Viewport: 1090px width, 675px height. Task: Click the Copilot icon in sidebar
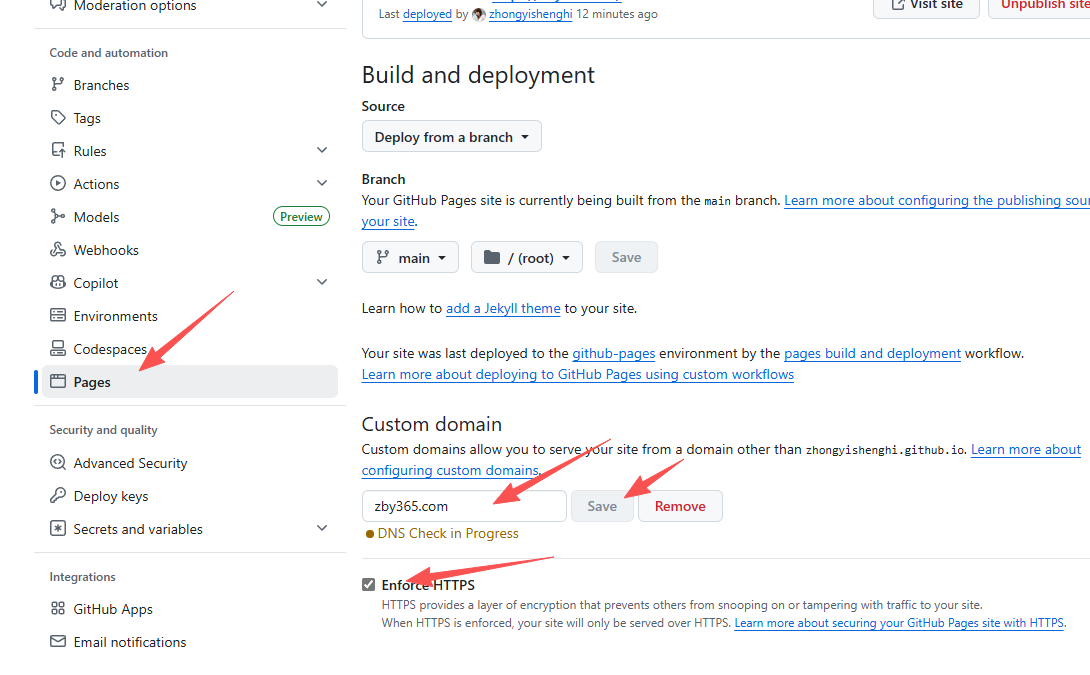coord(58,282)
